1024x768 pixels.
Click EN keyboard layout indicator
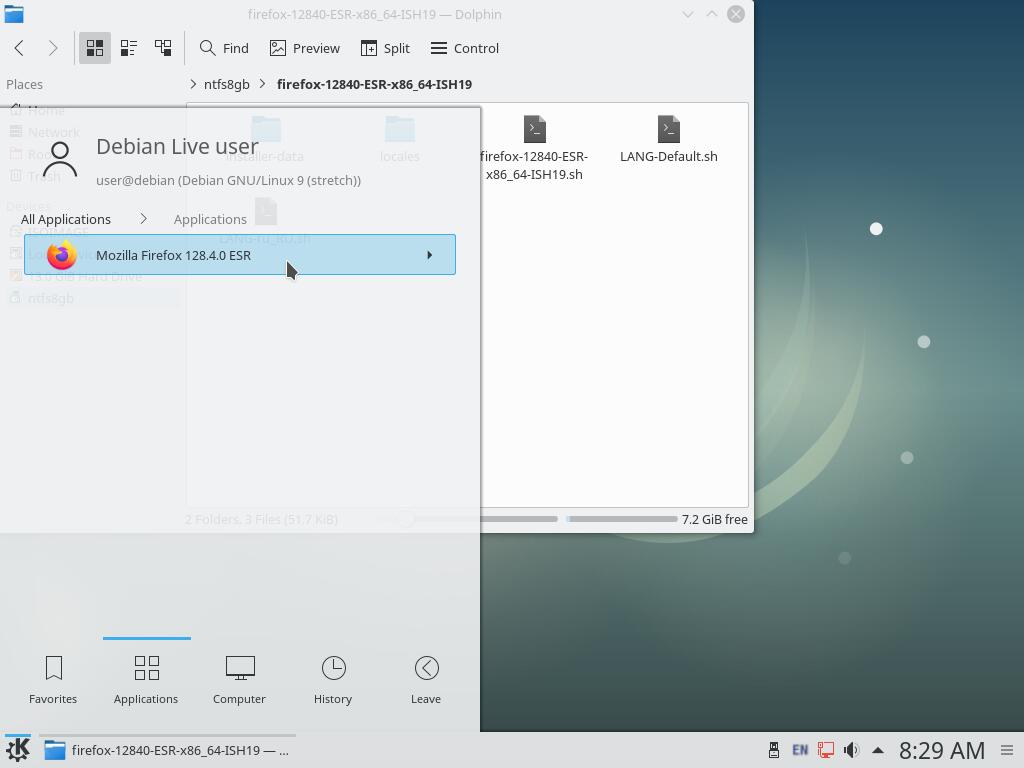click(x=800, y=750)
